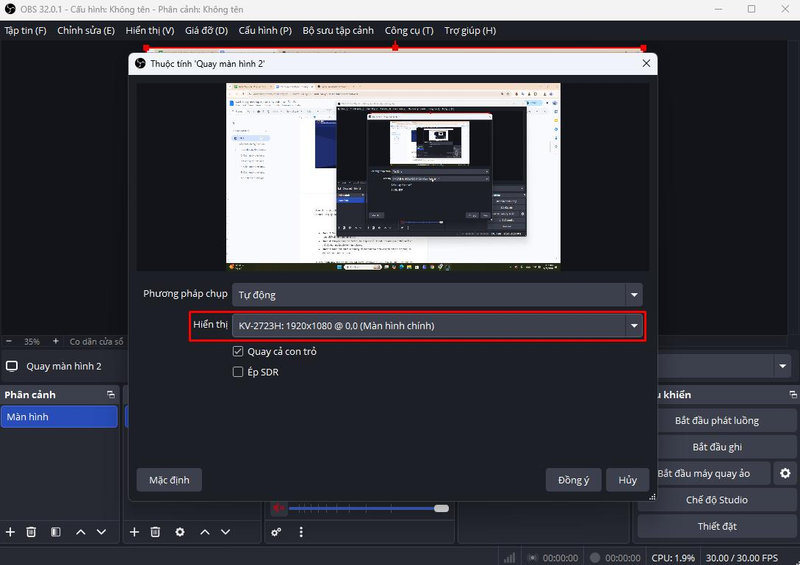Click Quay màn hình 2 source label
The image size is (800, 565).
[64, 366]
